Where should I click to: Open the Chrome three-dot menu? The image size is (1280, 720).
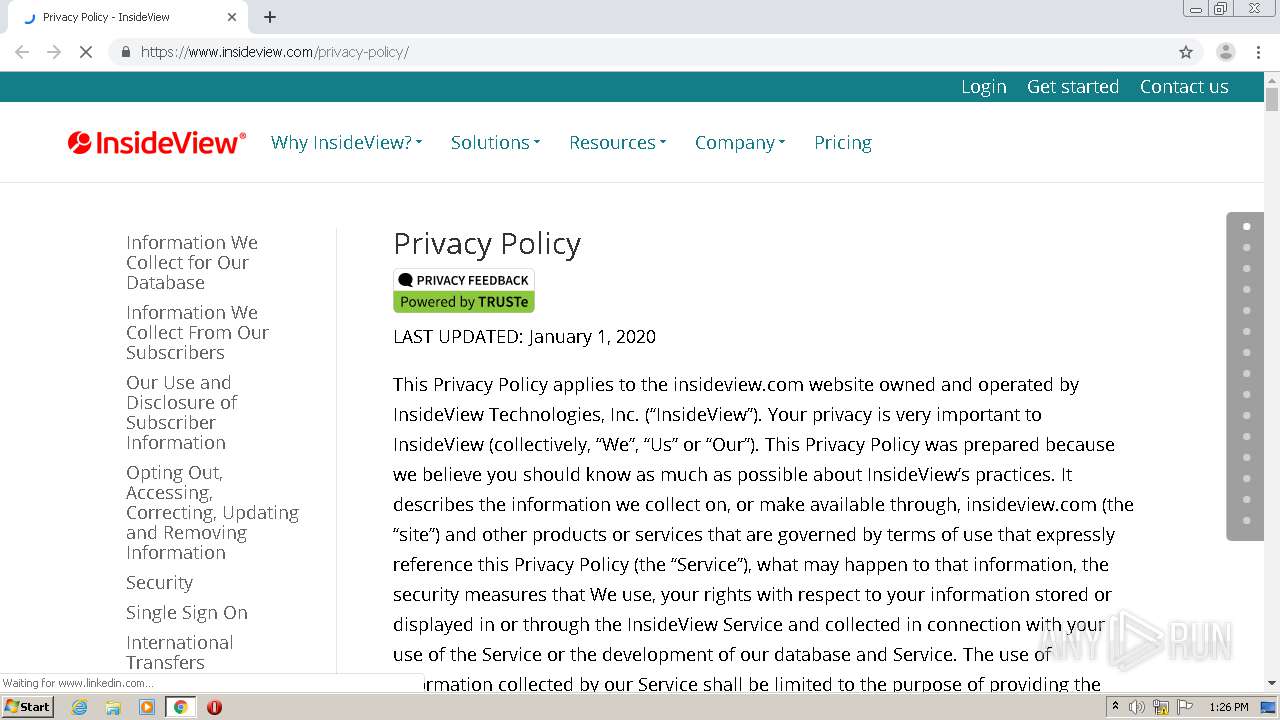1258,52
